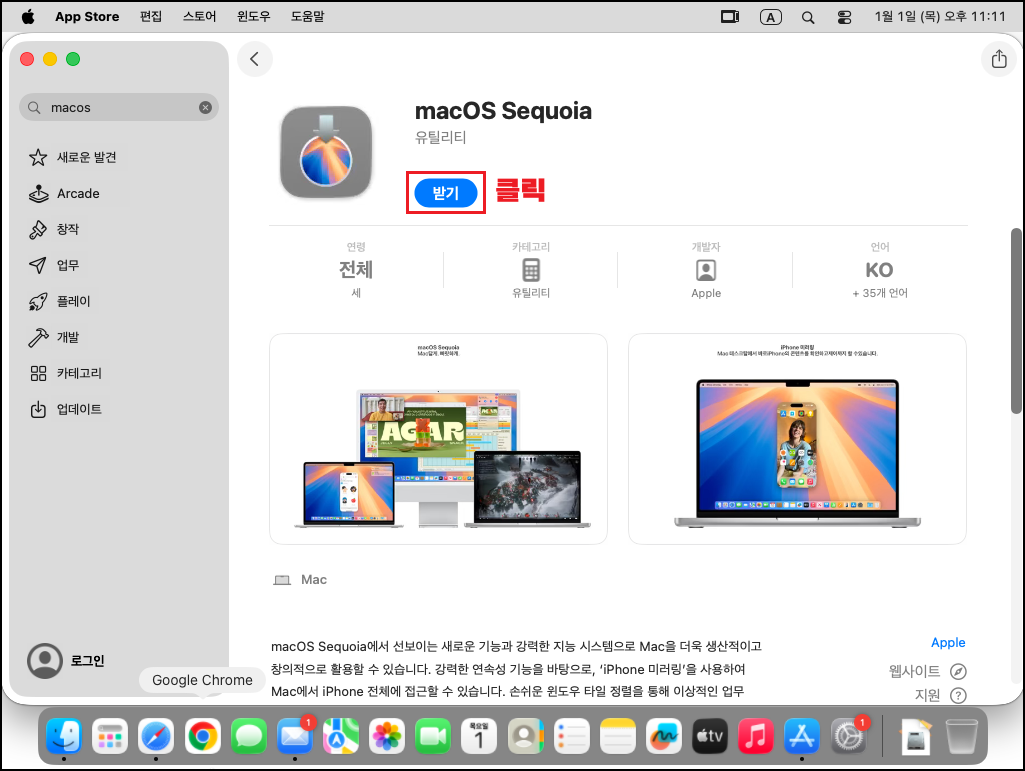
Task: Open 플레이 in the sidebar
Action: 61,301
